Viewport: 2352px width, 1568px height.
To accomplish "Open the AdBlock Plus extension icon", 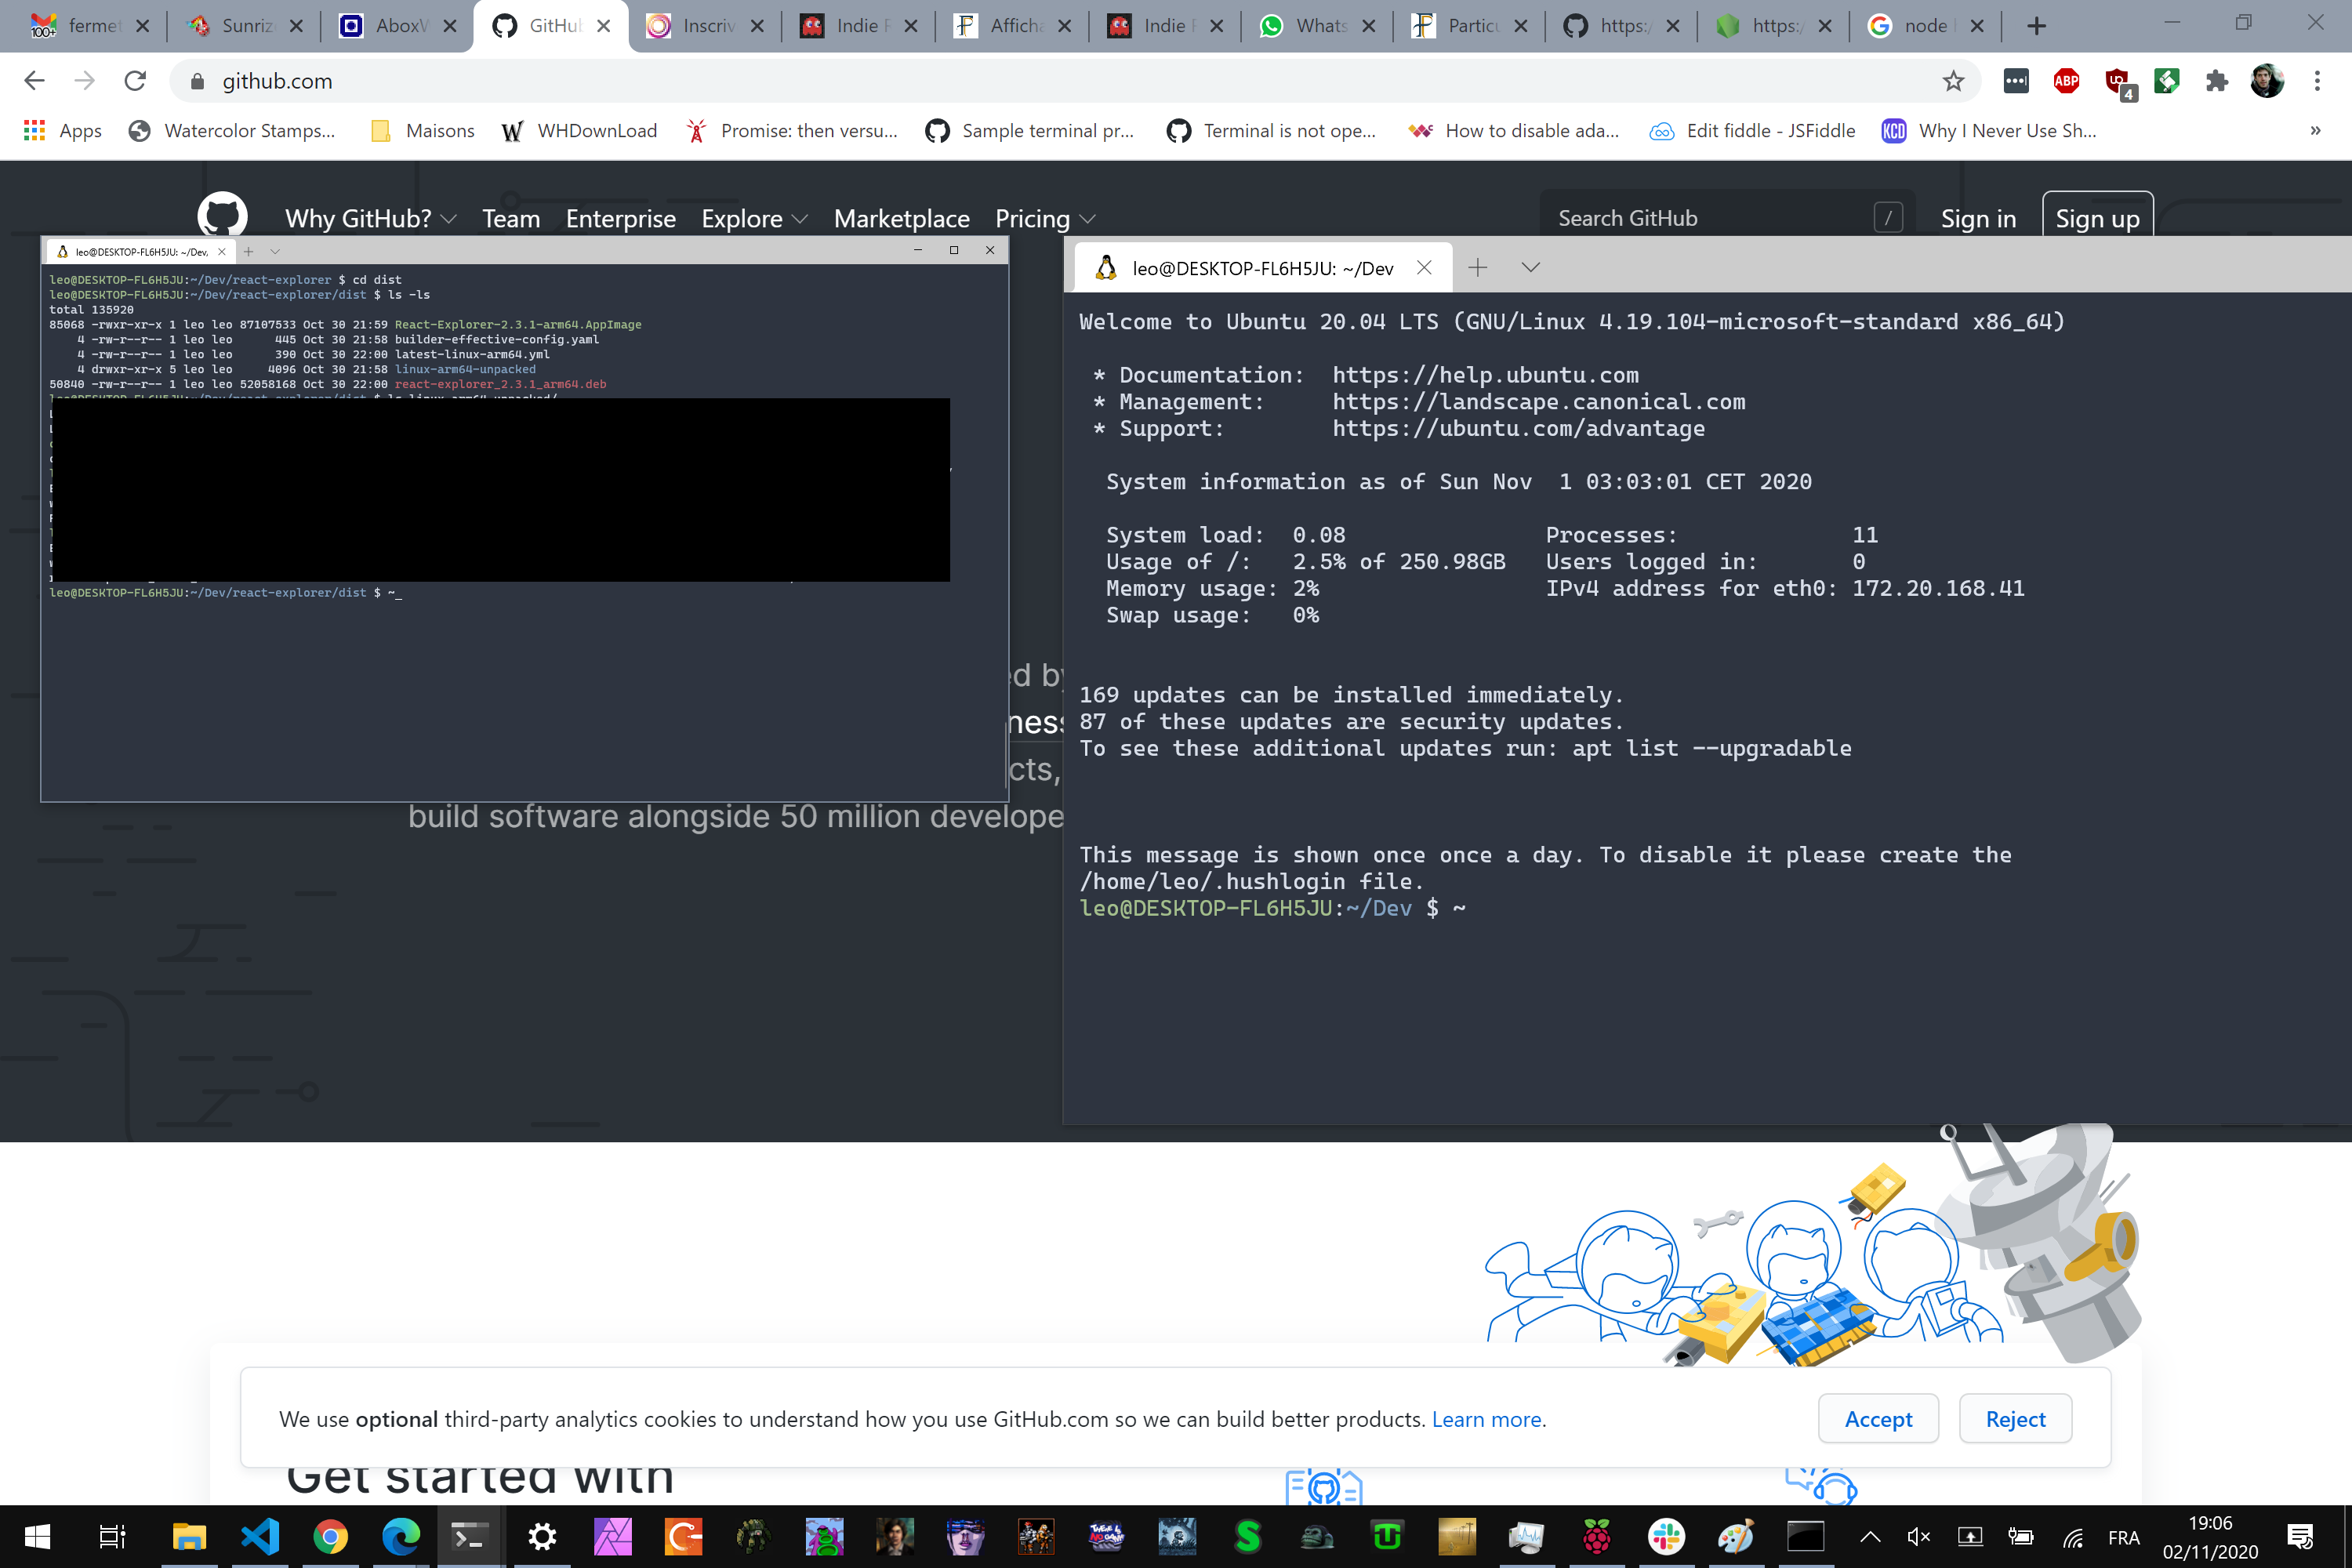I will [x=2066, y=81].
